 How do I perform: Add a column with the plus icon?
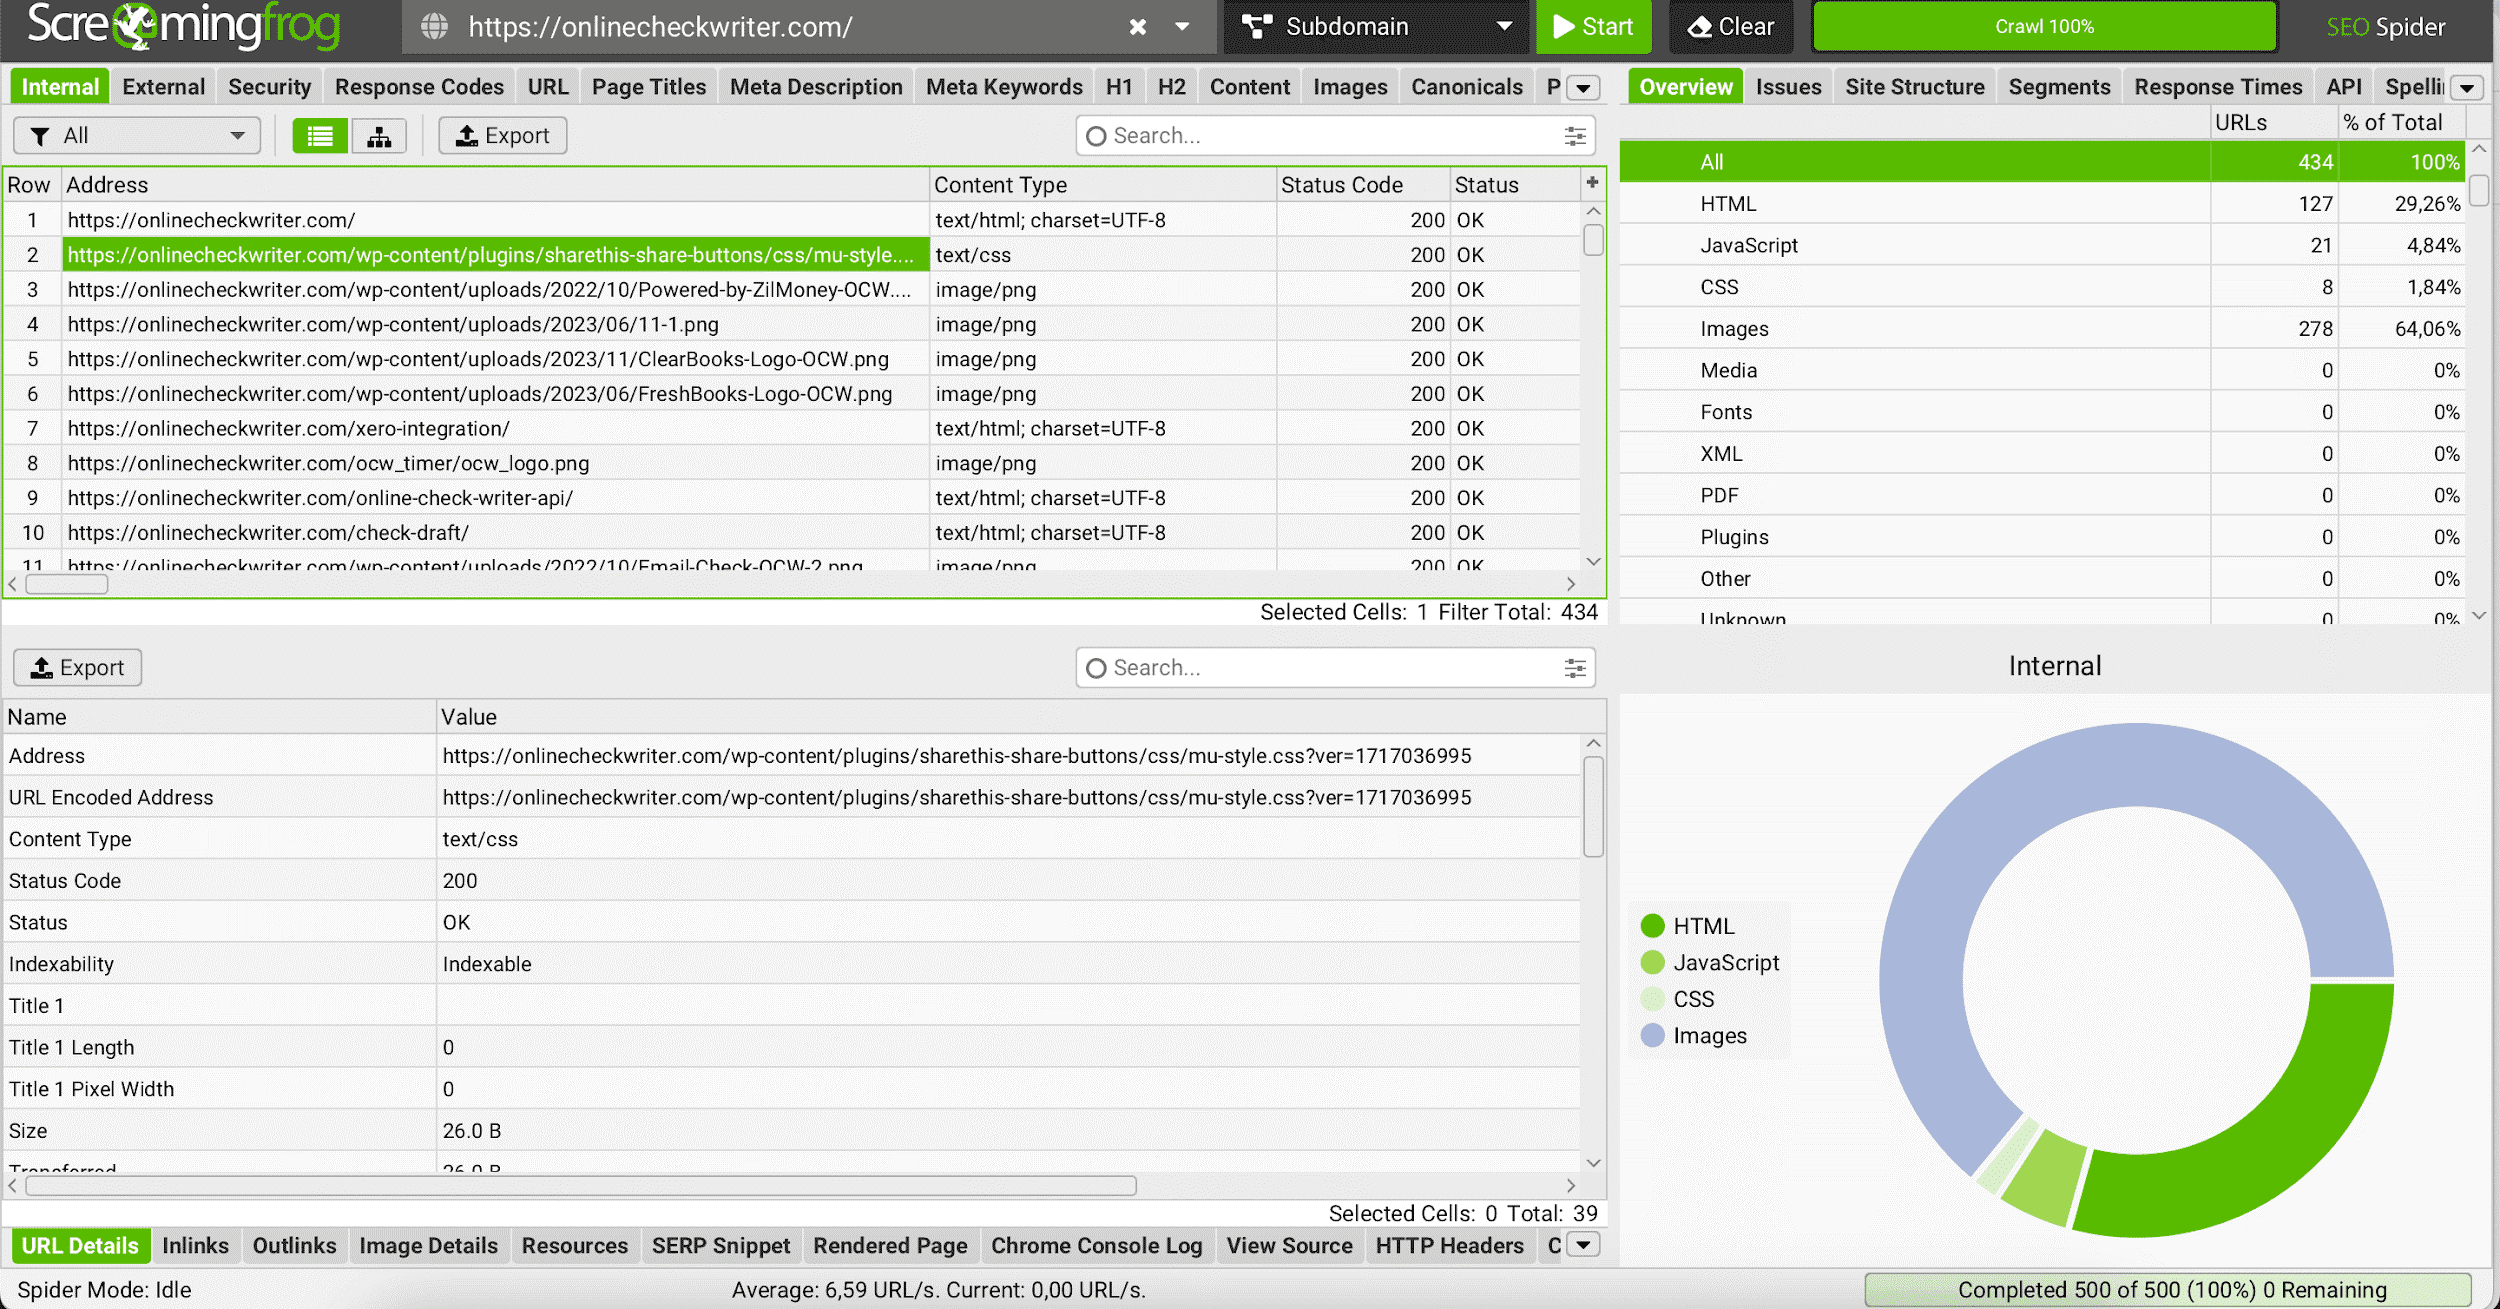coord(1592,183)
